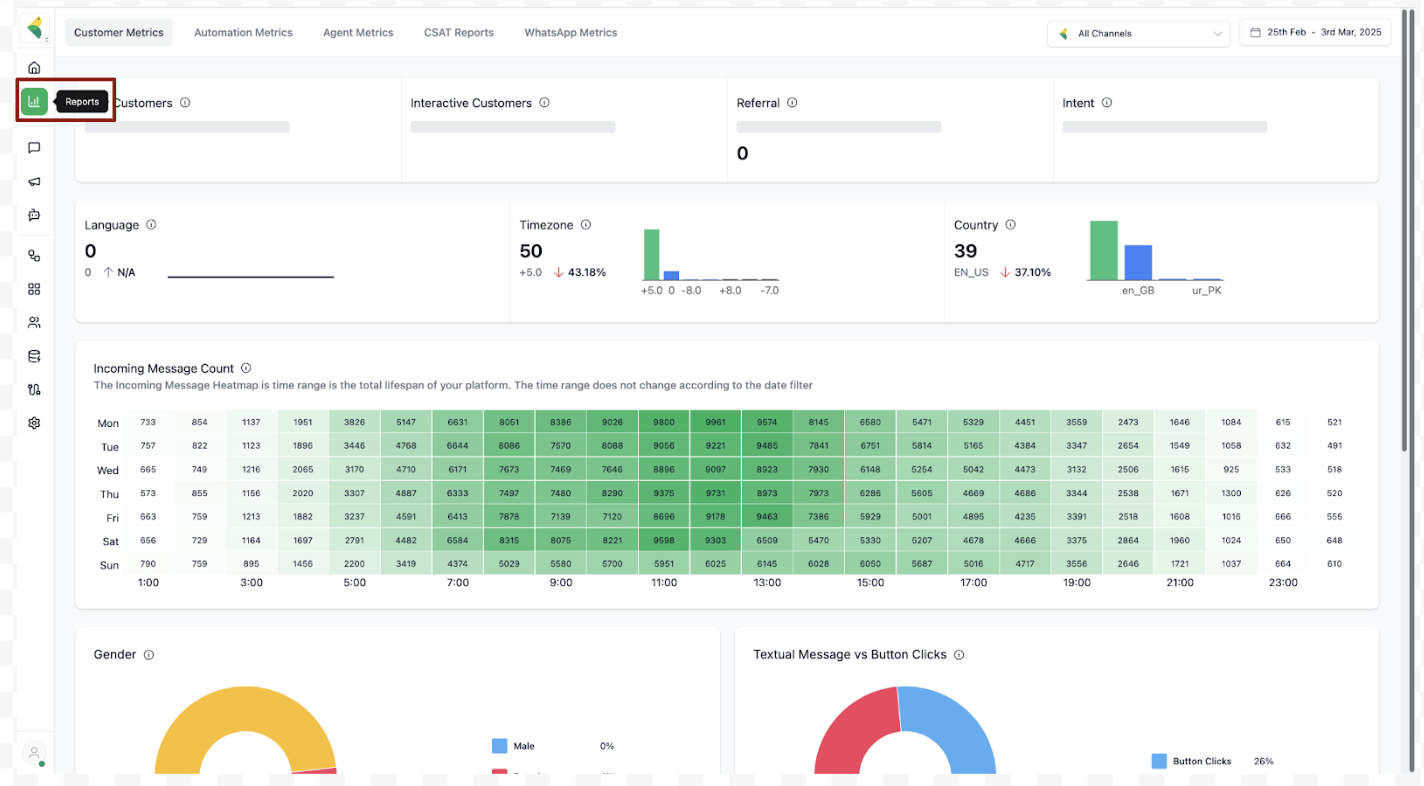Click workspace logo switcher at top left
This screenshot has width=1424, height=786.
(35, 29)
